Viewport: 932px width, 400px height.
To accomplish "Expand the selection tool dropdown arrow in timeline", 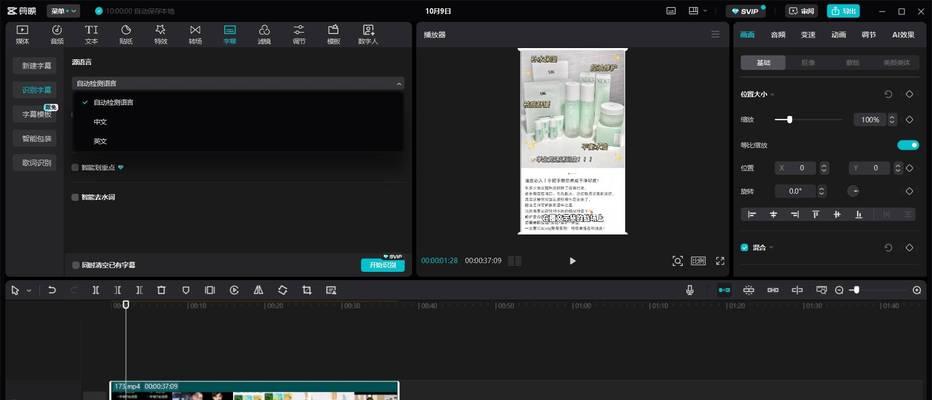I will (x=29, y=291).
